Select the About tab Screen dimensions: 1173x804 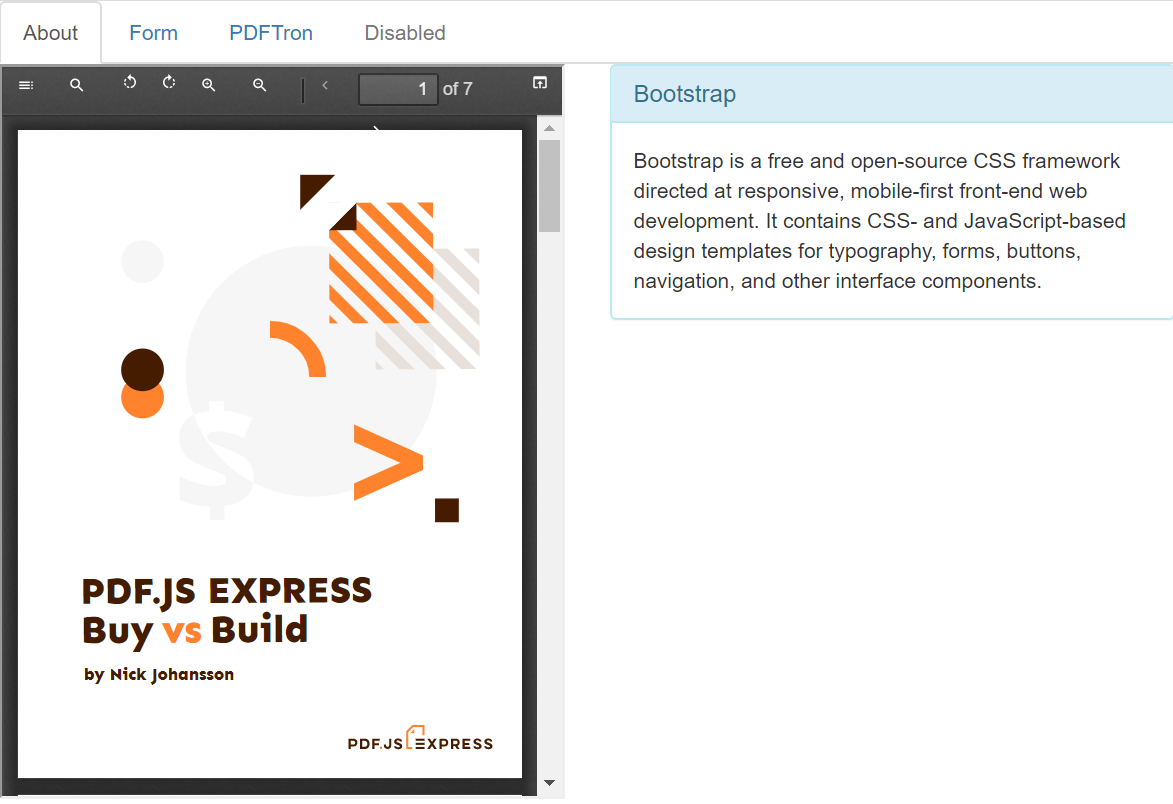tap(51, 32)
